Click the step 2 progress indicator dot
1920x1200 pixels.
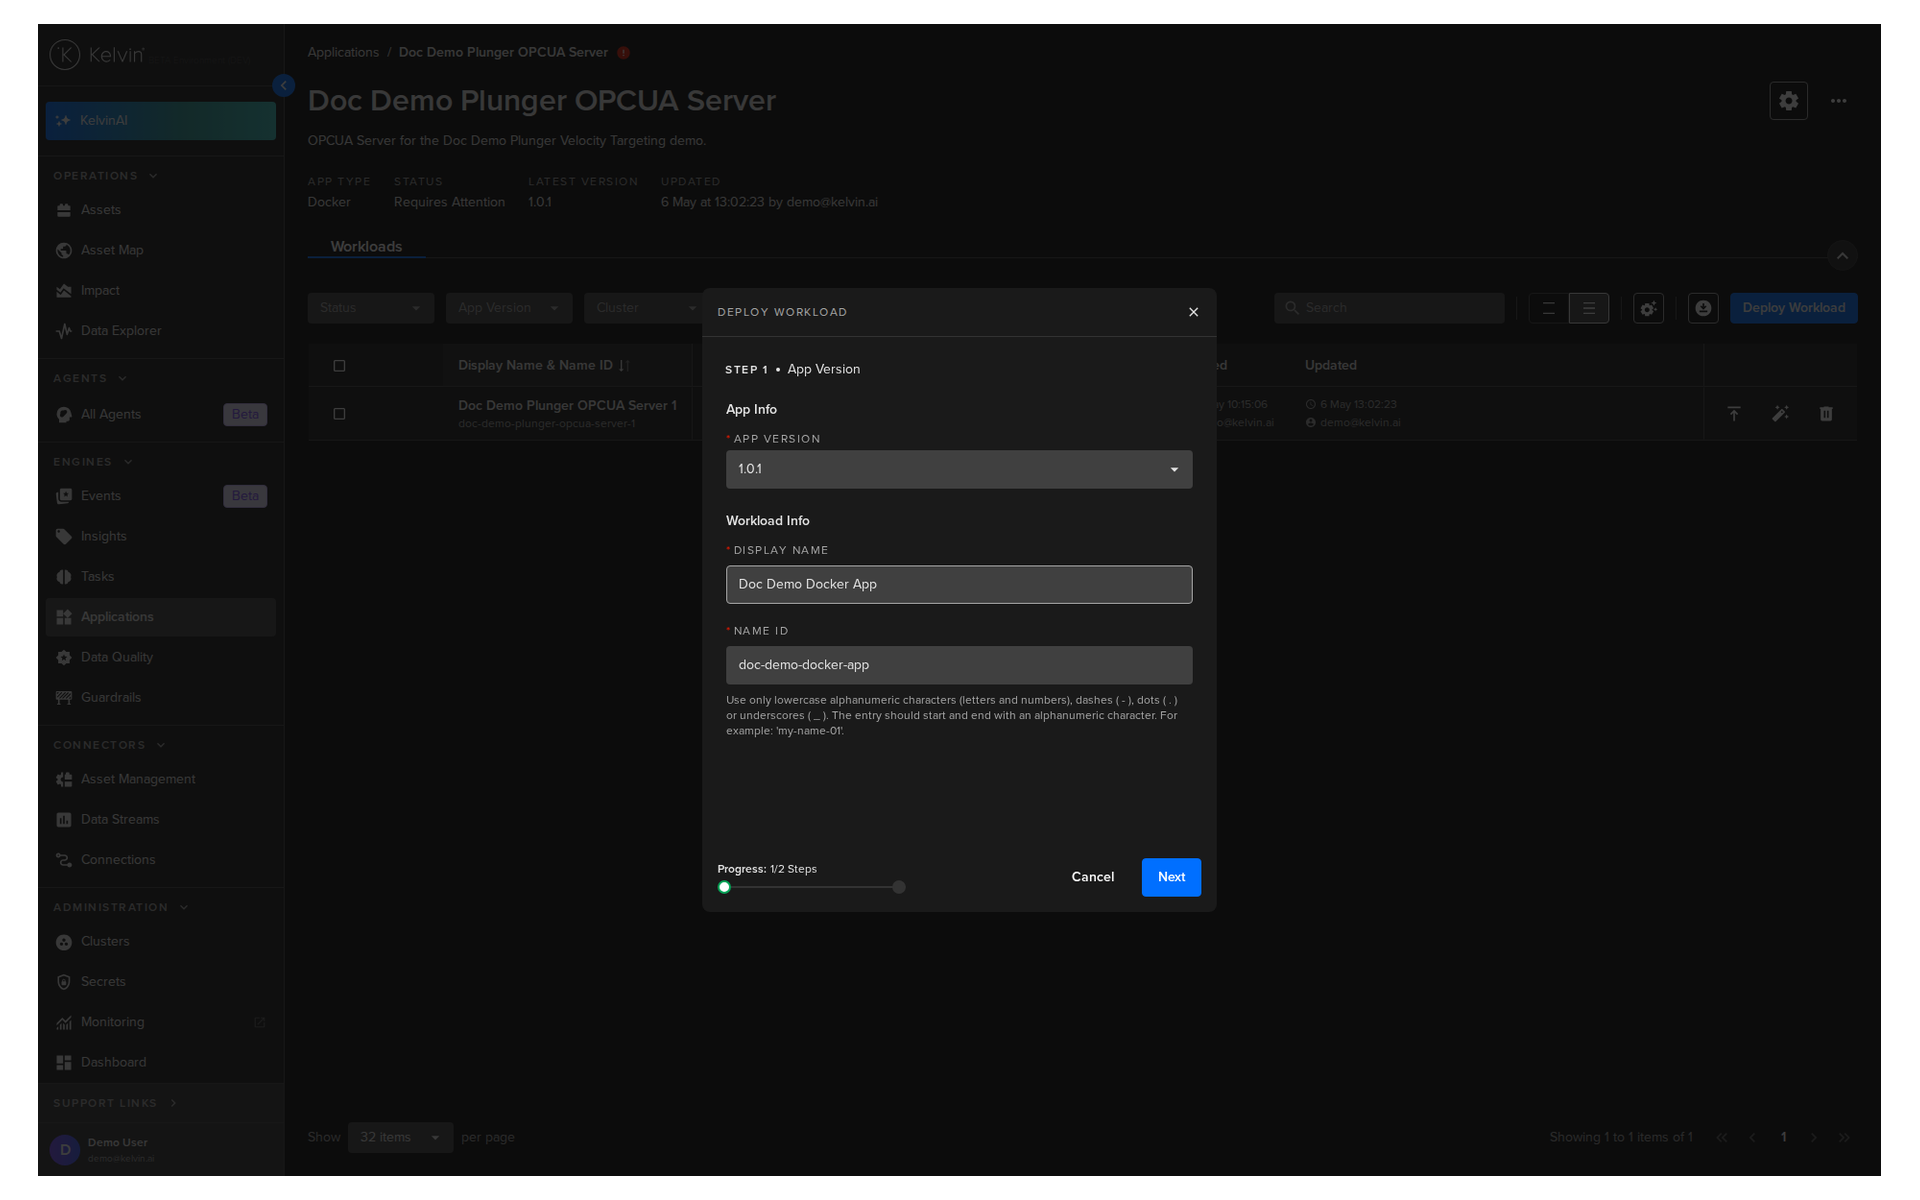899,887
